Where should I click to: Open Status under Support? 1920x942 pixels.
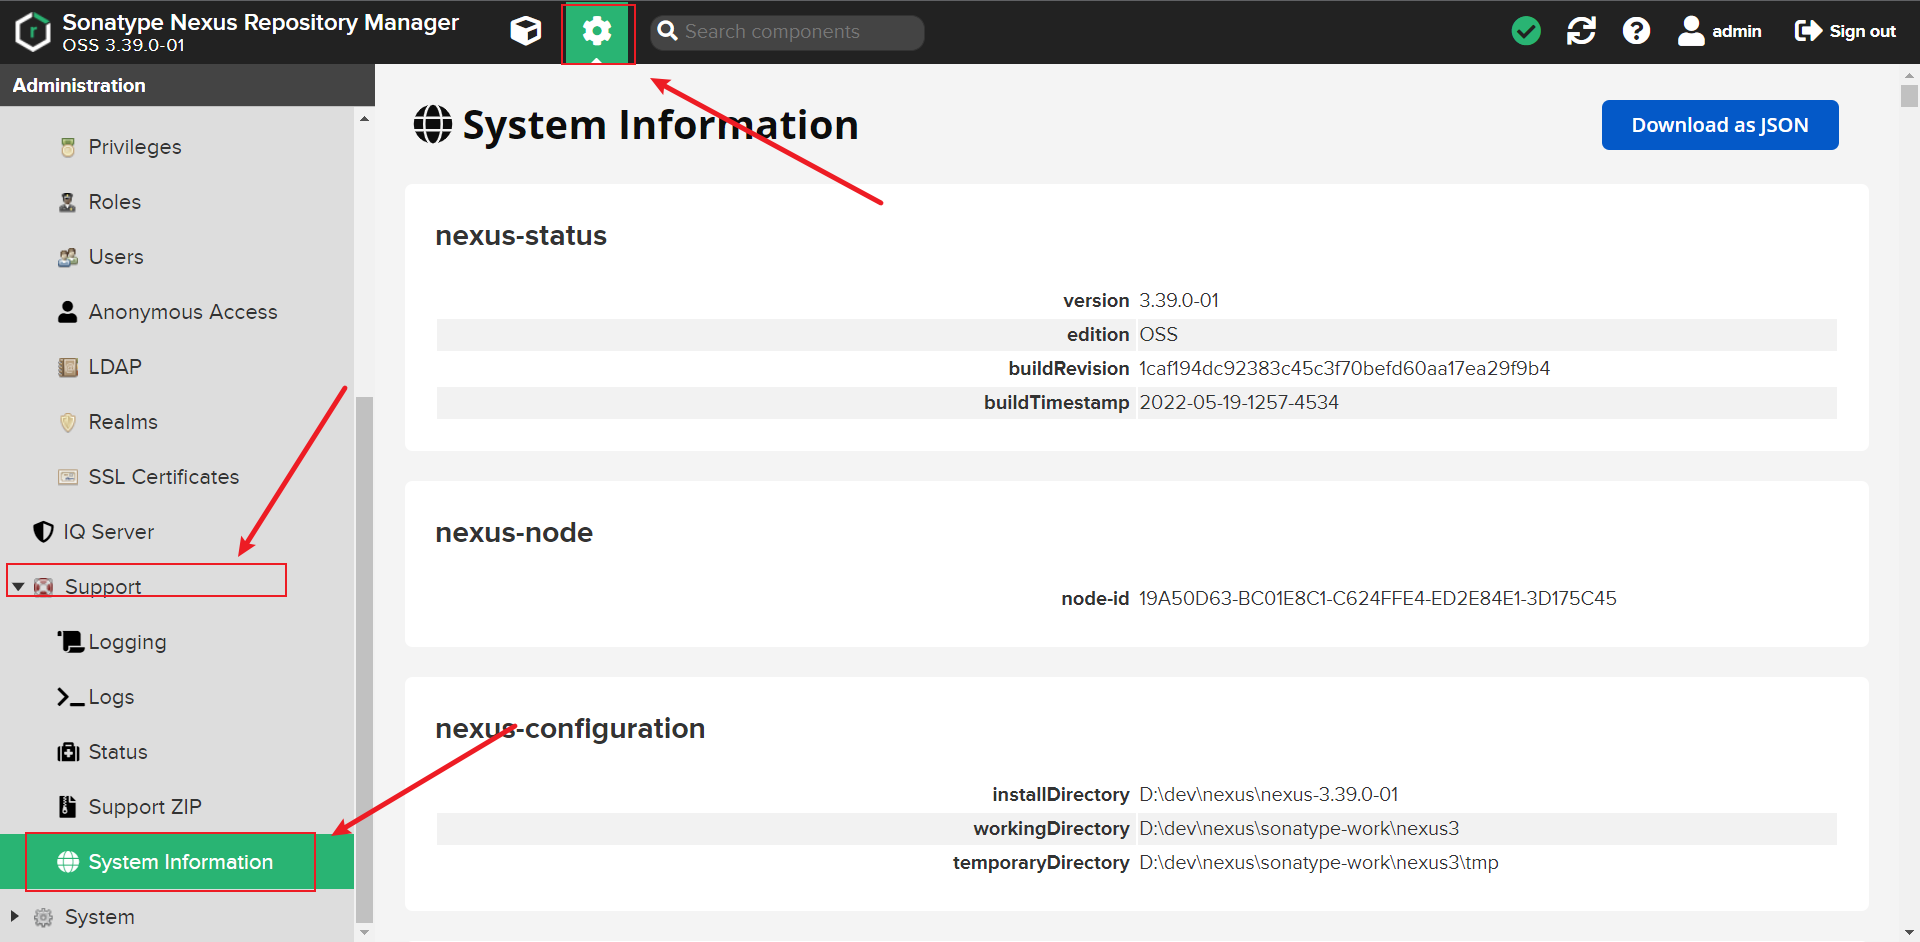click(118, 752)
